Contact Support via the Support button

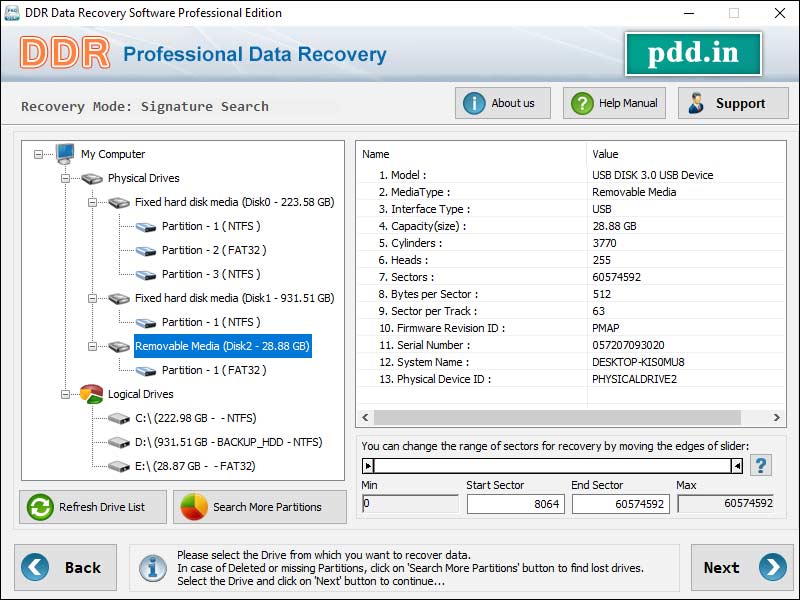click(x=733, y=103)
